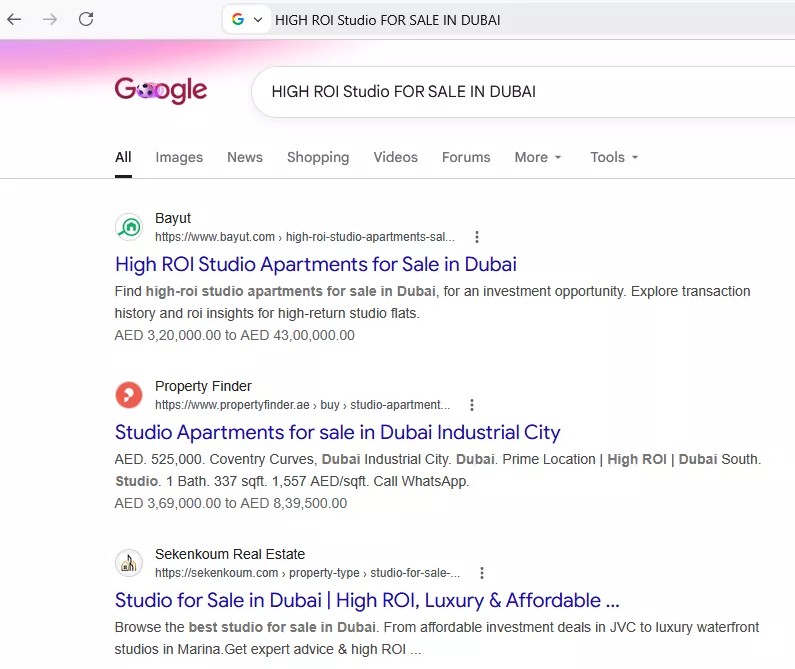The image size is (795, 669).
Task: Switch to the Images tab
Action: [179, 157]
